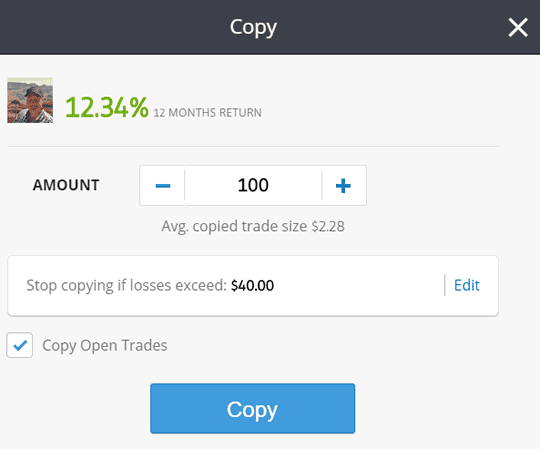540x449 pixels.
Task: Open the trader's profile photo
Action: click(x=30, y=100)
